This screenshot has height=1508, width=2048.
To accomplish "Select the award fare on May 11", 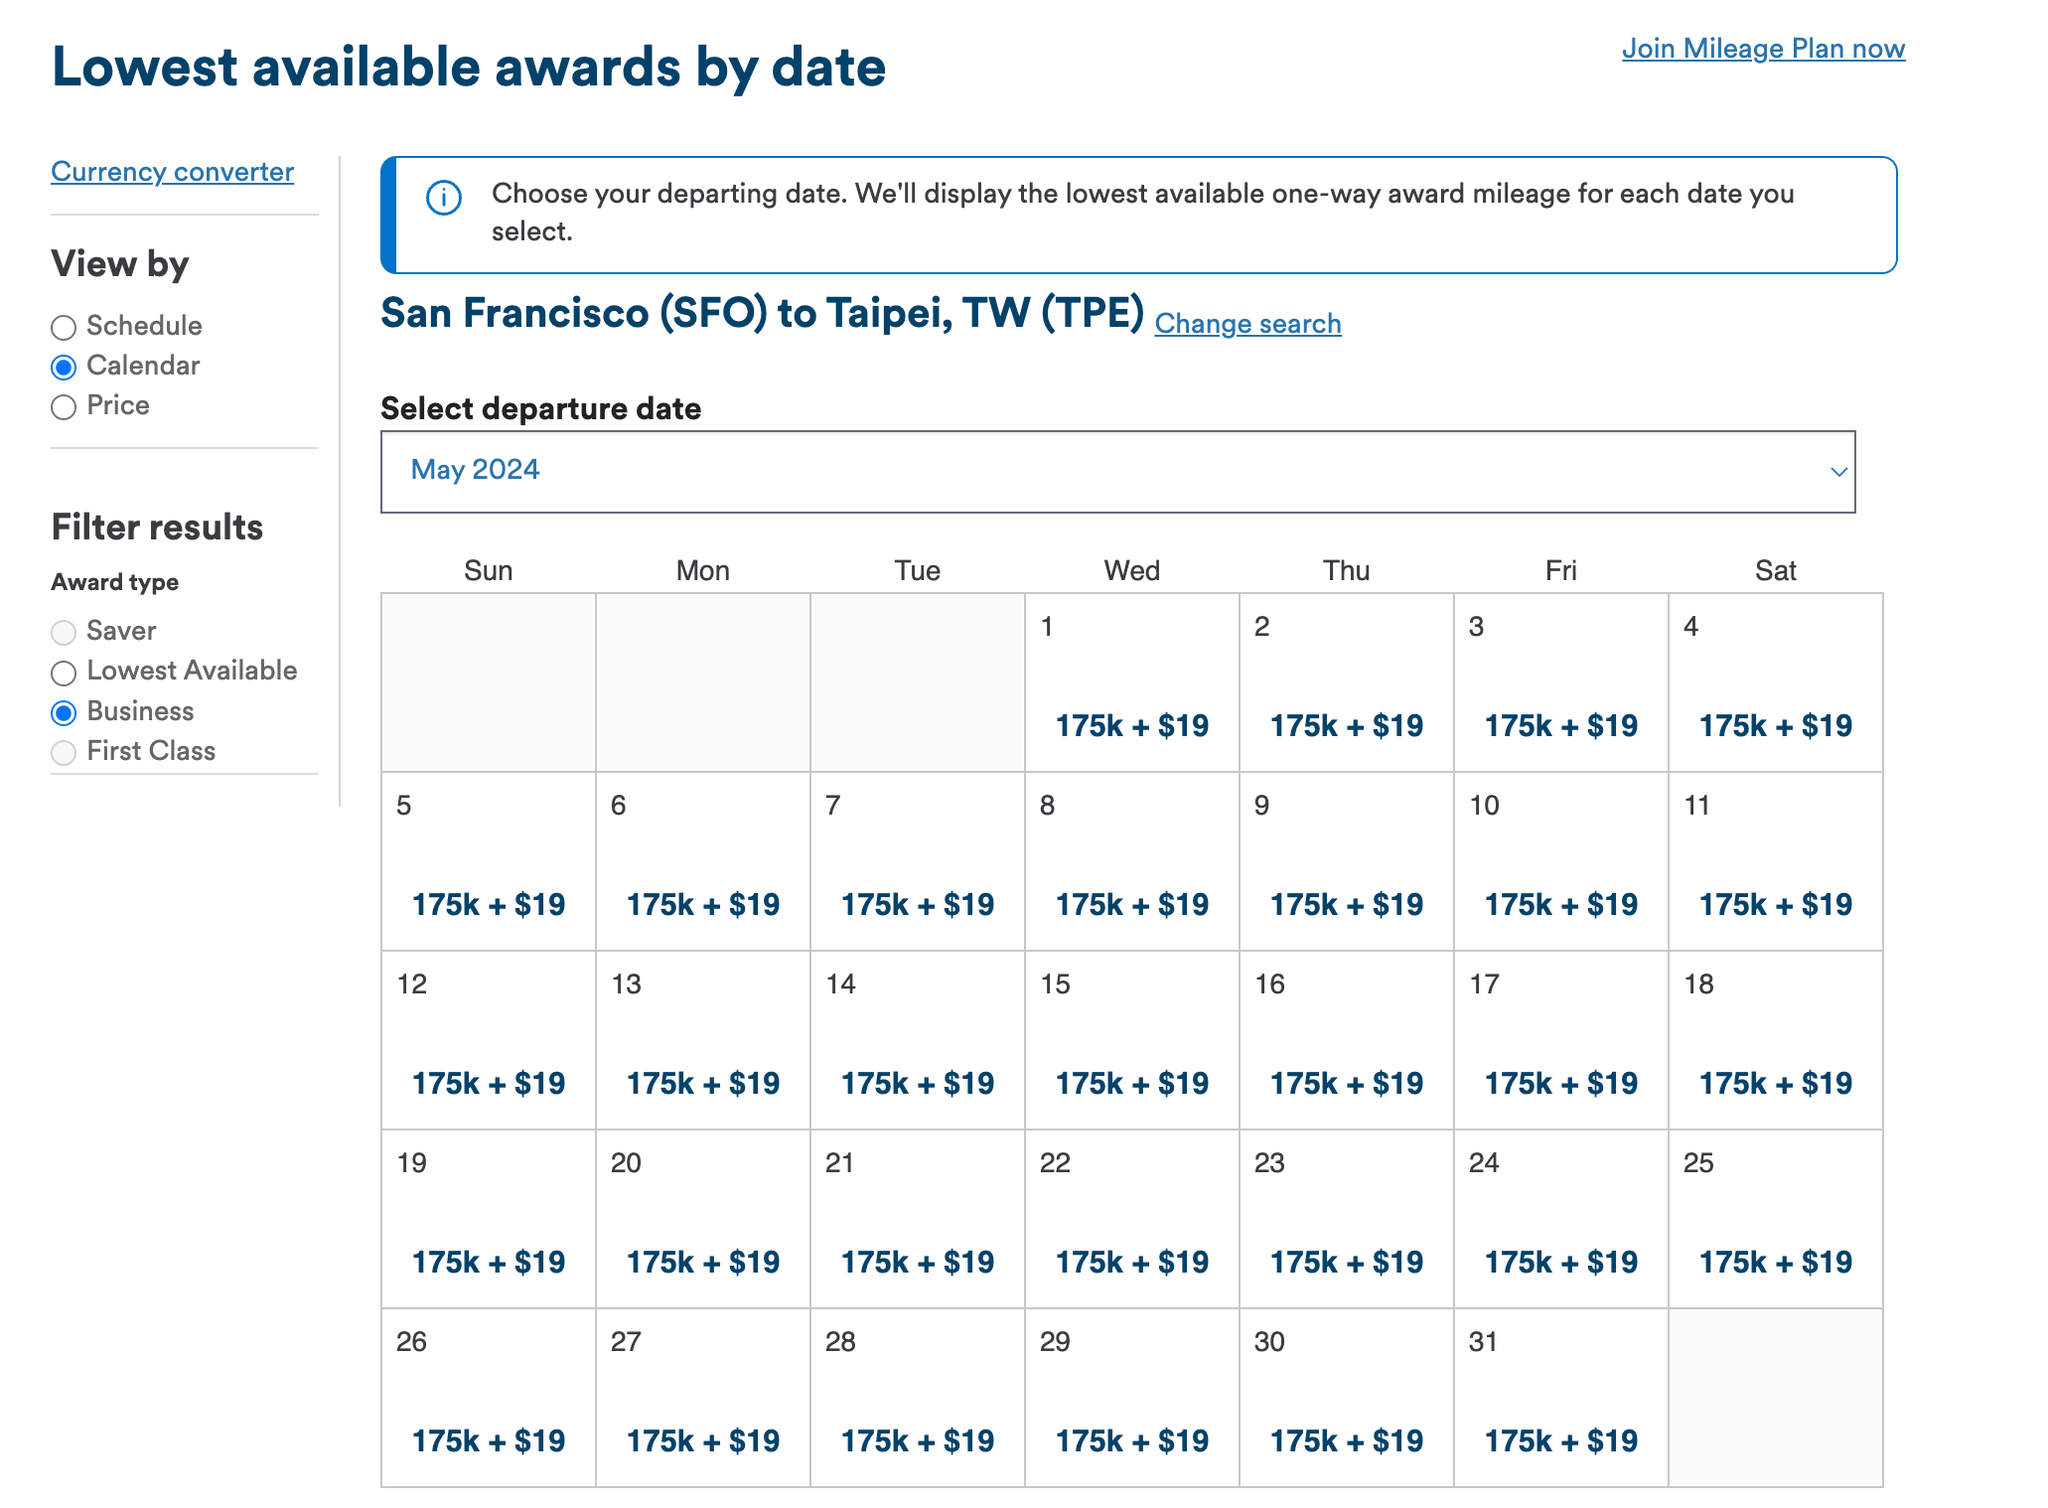I will [x=1775, y=904].
